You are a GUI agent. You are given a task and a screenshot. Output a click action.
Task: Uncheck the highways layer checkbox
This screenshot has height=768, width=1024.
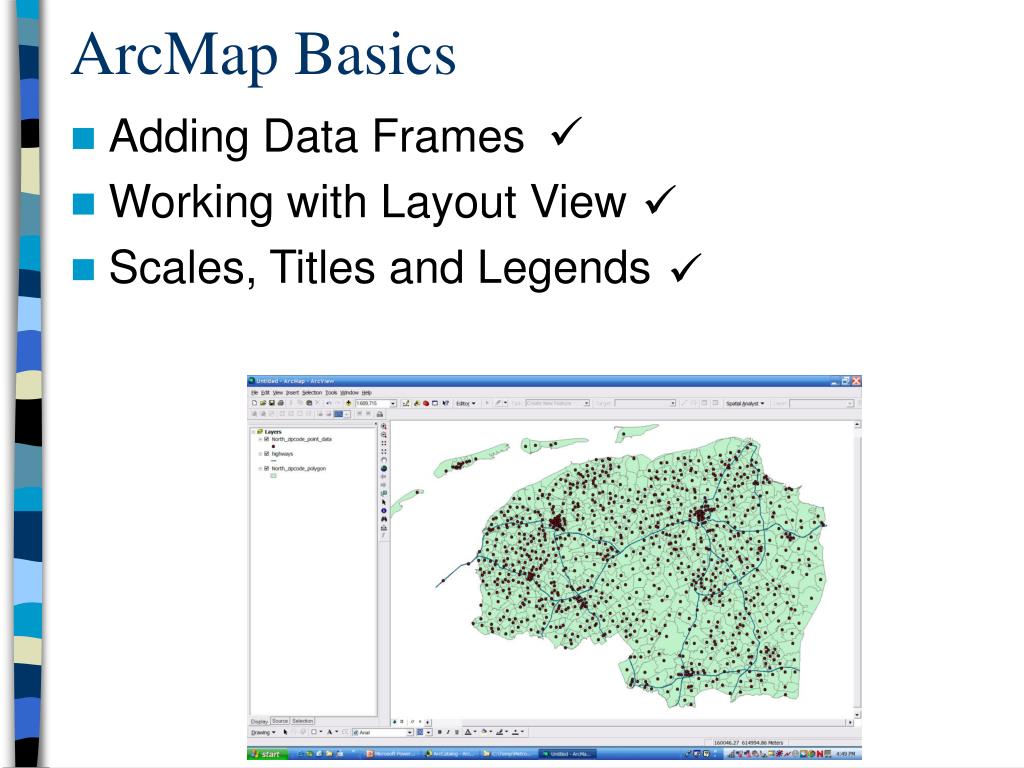266,454
